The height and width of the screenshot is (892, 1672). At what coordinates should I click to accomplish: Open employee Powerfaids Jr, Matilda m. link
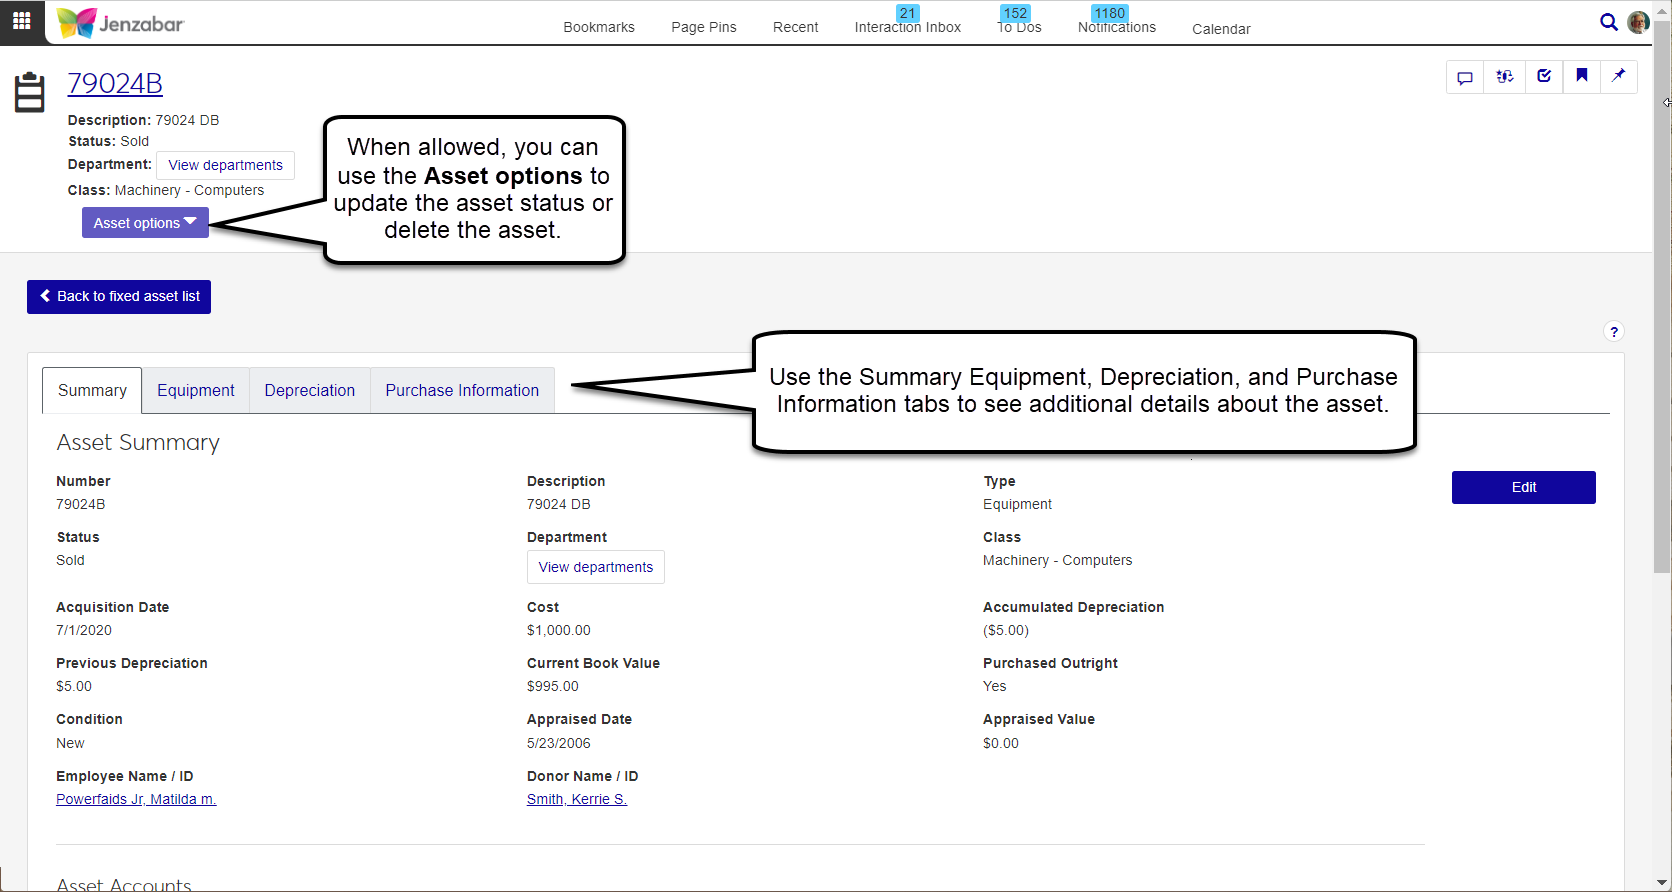136,799
